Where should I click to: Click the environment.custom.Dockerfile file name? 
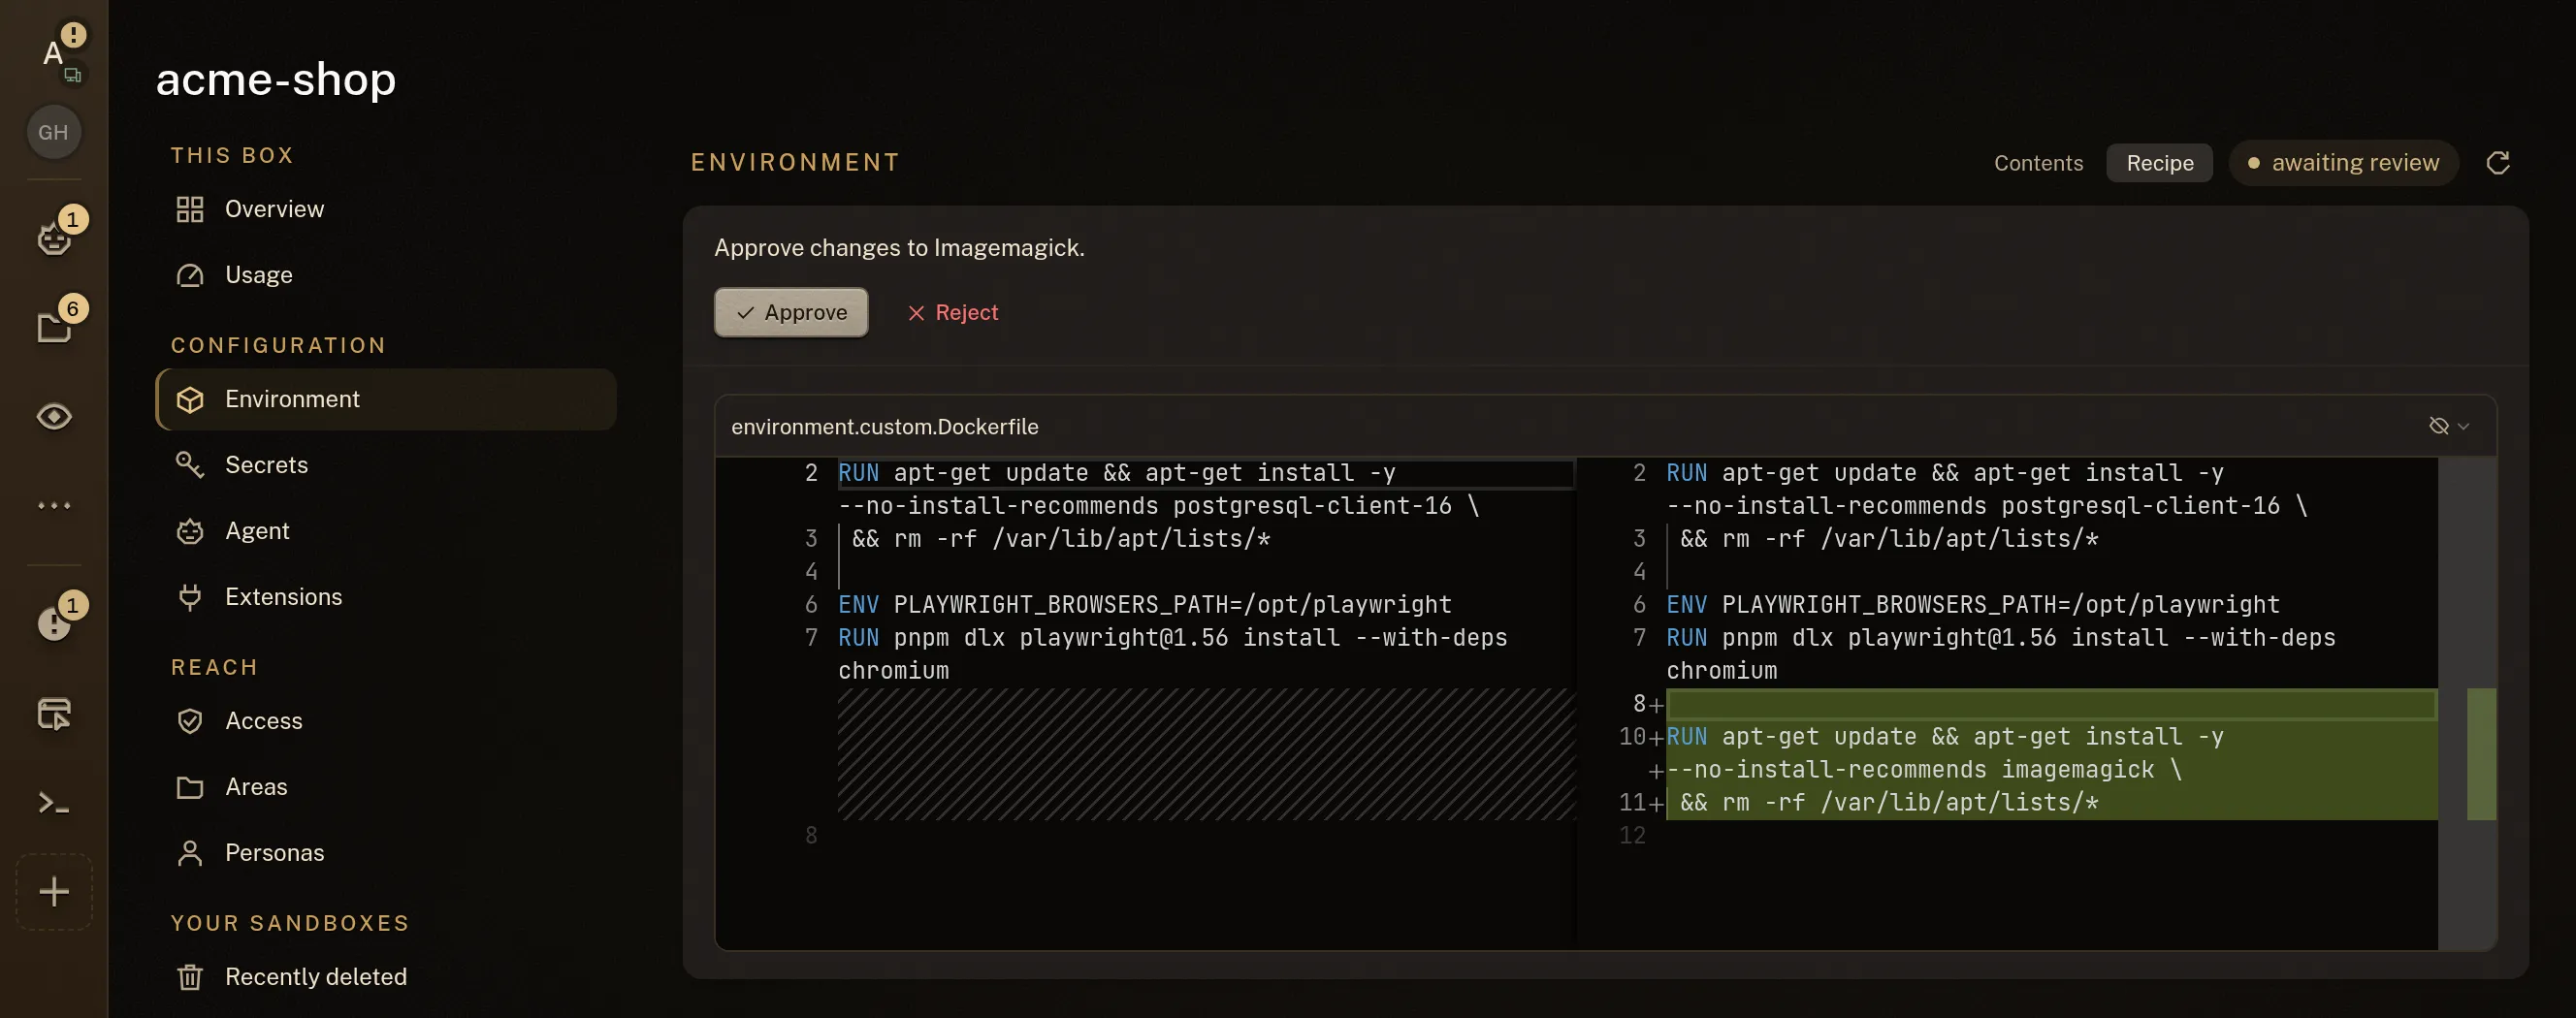pyautogui.click(x=884, y=427)
